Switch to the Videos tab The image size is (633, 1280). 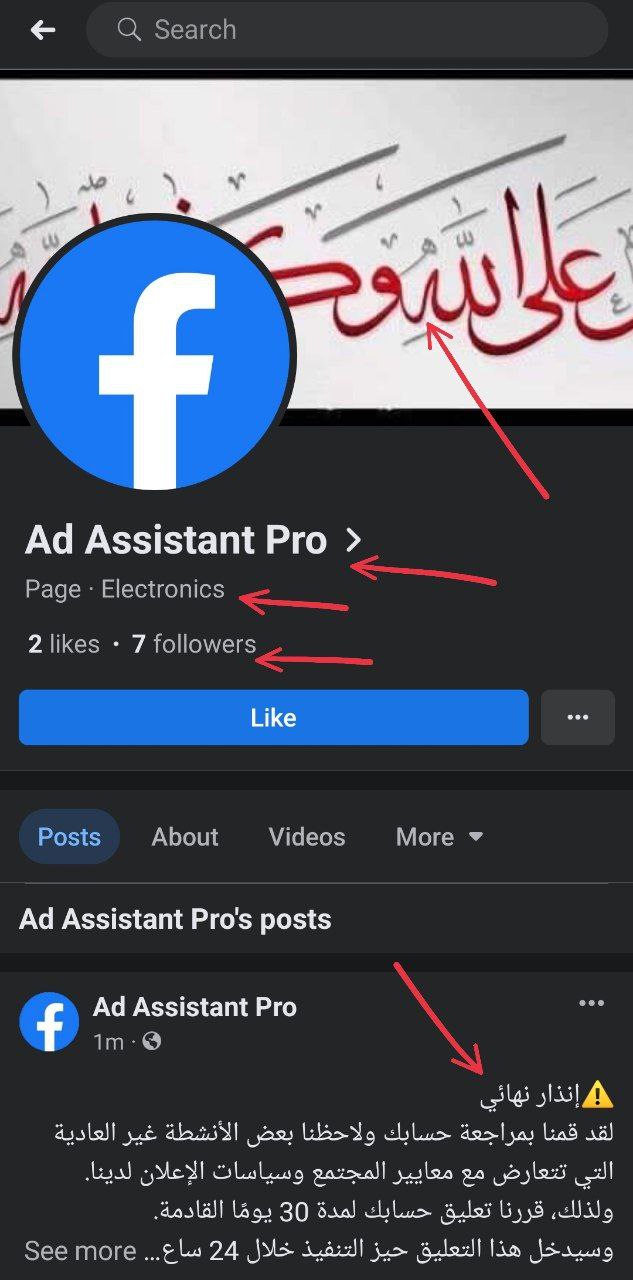point(307,837)
